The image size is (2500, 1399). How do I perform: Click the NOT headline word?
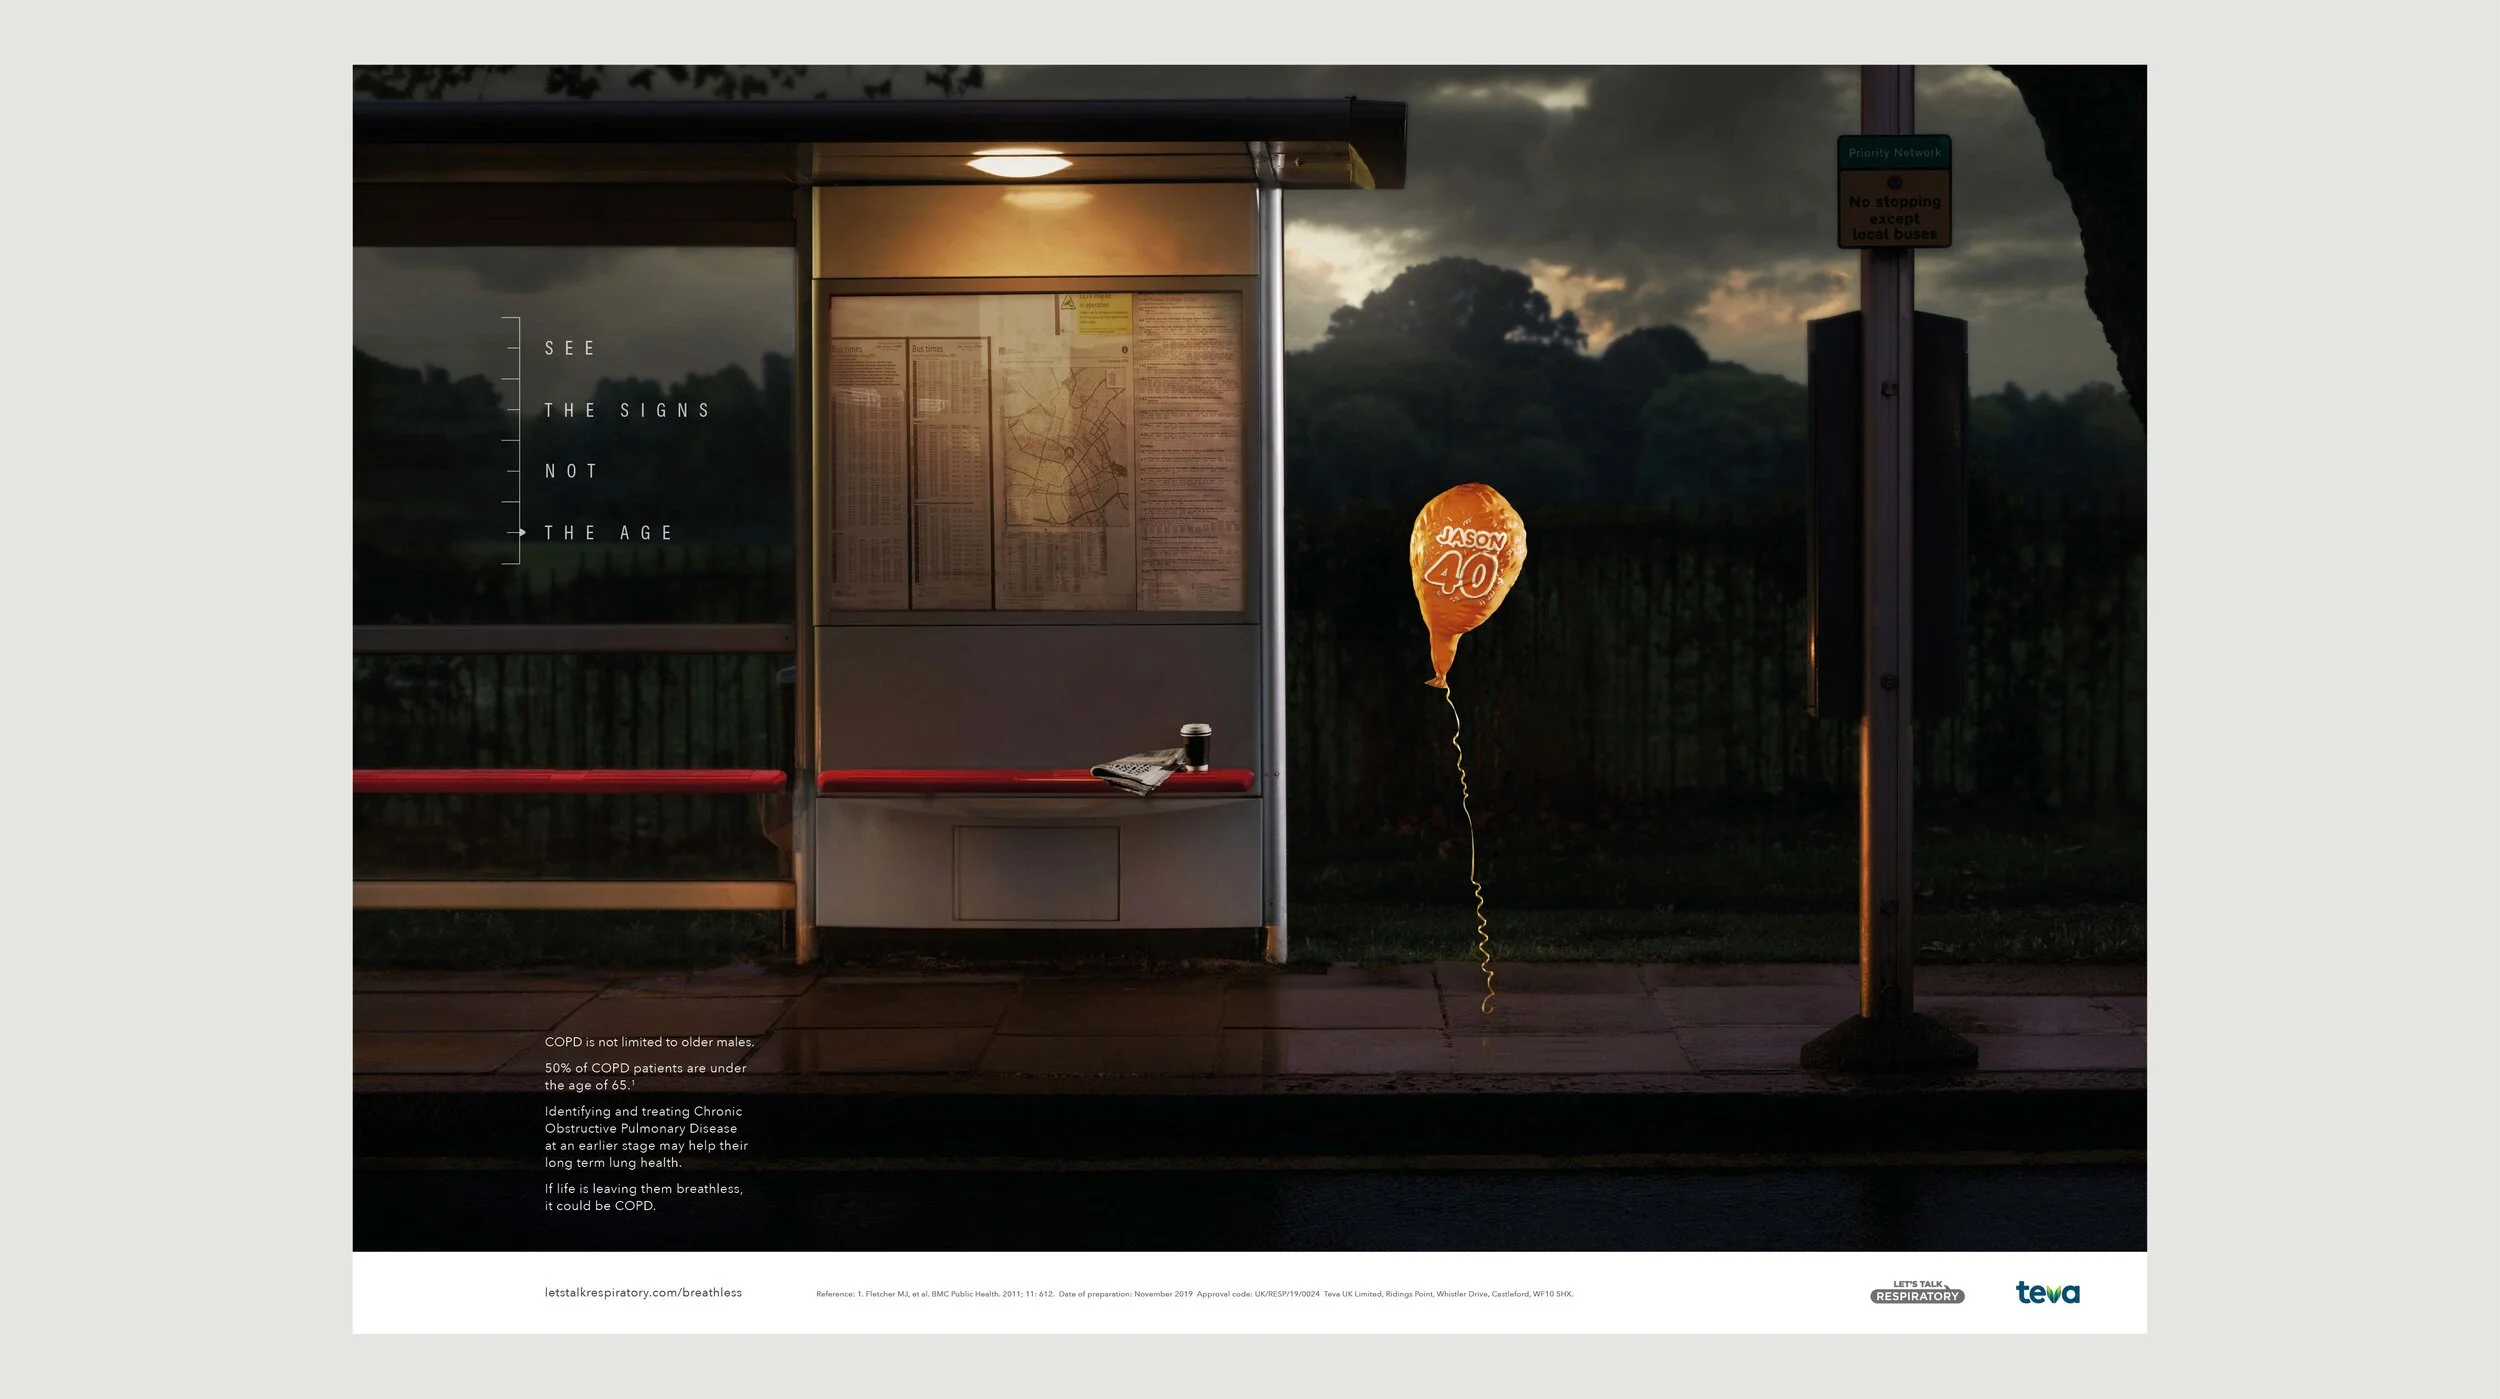click(571, 471)
